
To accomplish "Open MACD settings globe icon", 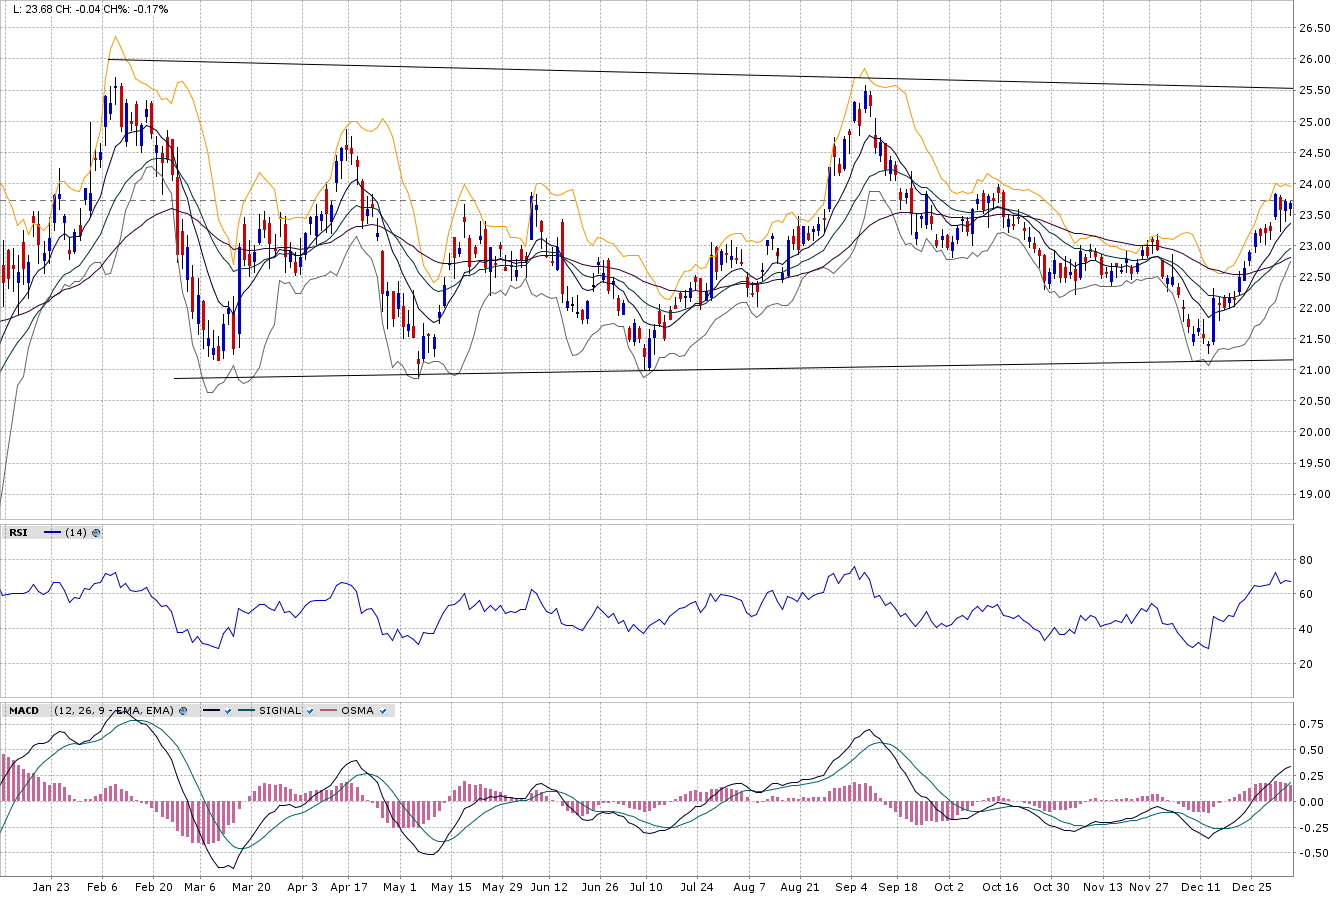I will (183, 711).
